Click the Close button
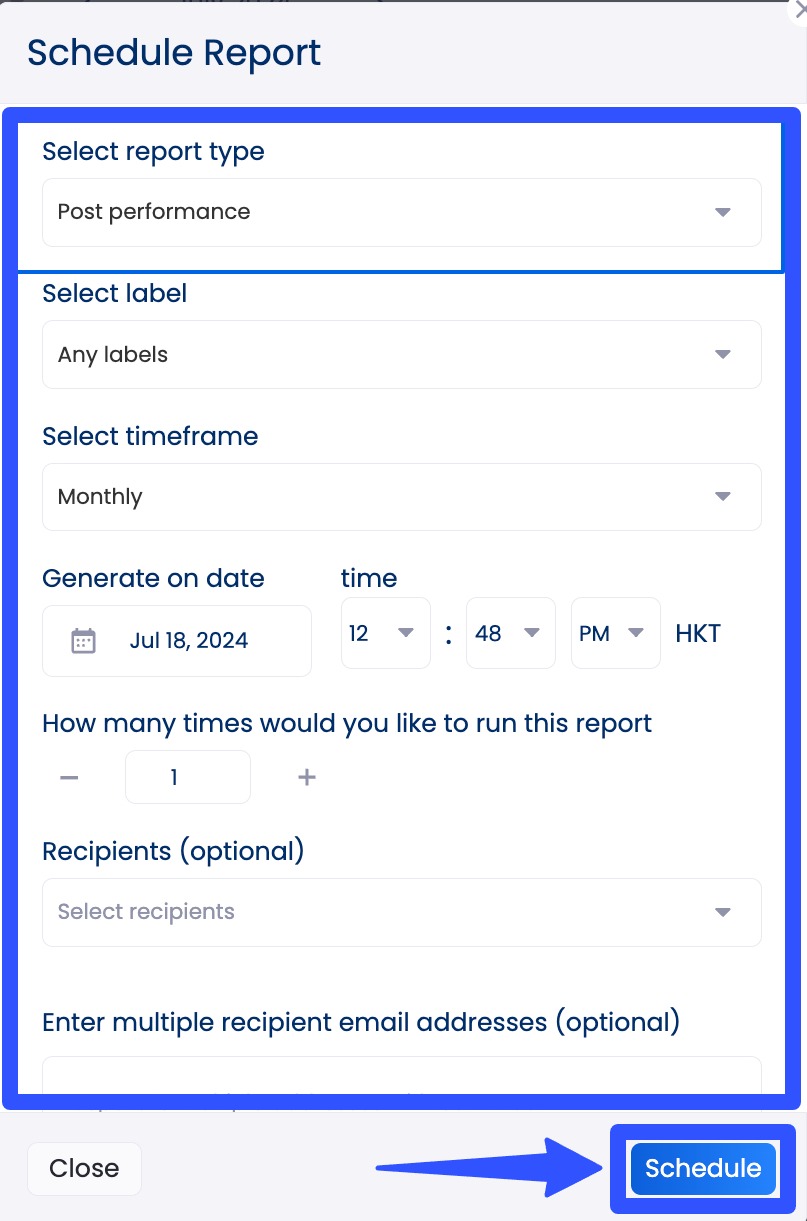This screenshot has width=807, height=1221. 84,1168
